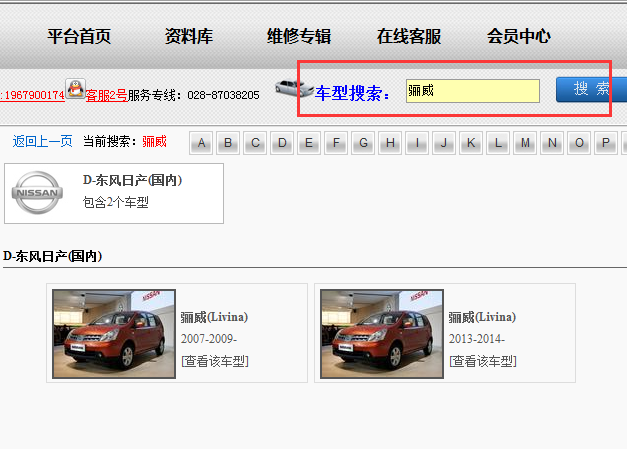Filter brands by letter M
The image size is (627, 449).
click(525, 143)
